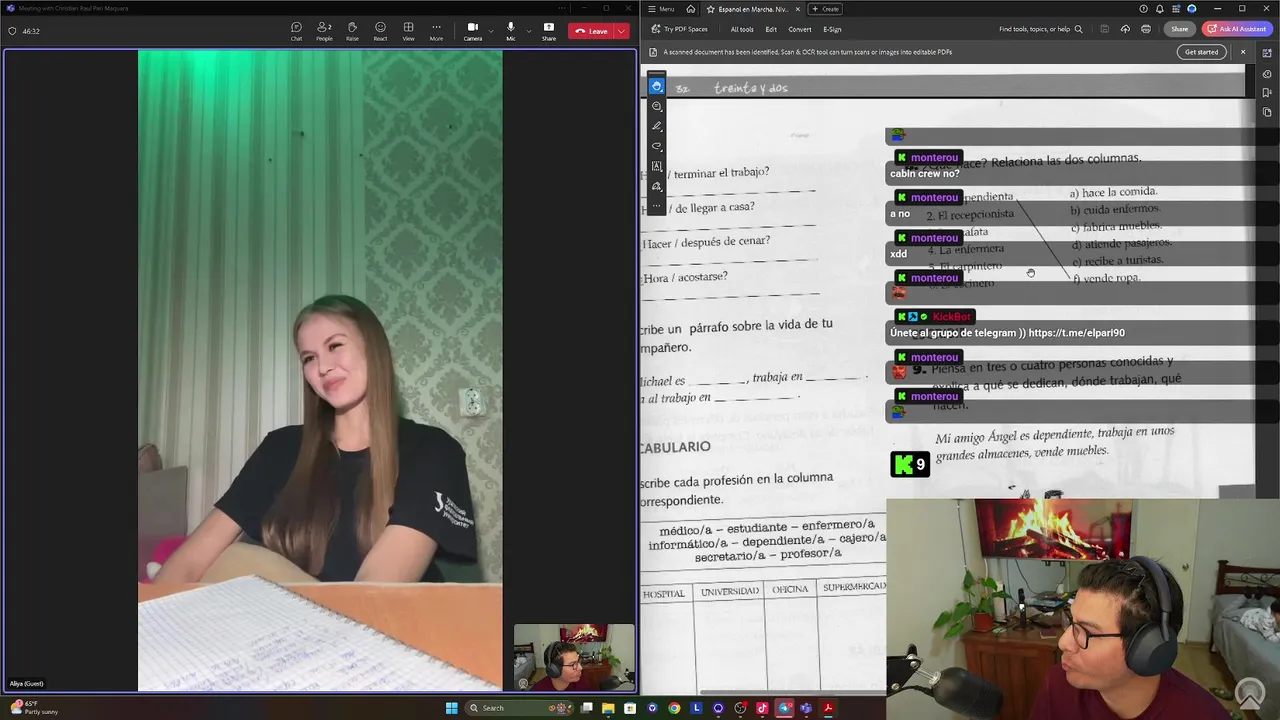Open the Edit menu in Acrobat

(771, 29)
